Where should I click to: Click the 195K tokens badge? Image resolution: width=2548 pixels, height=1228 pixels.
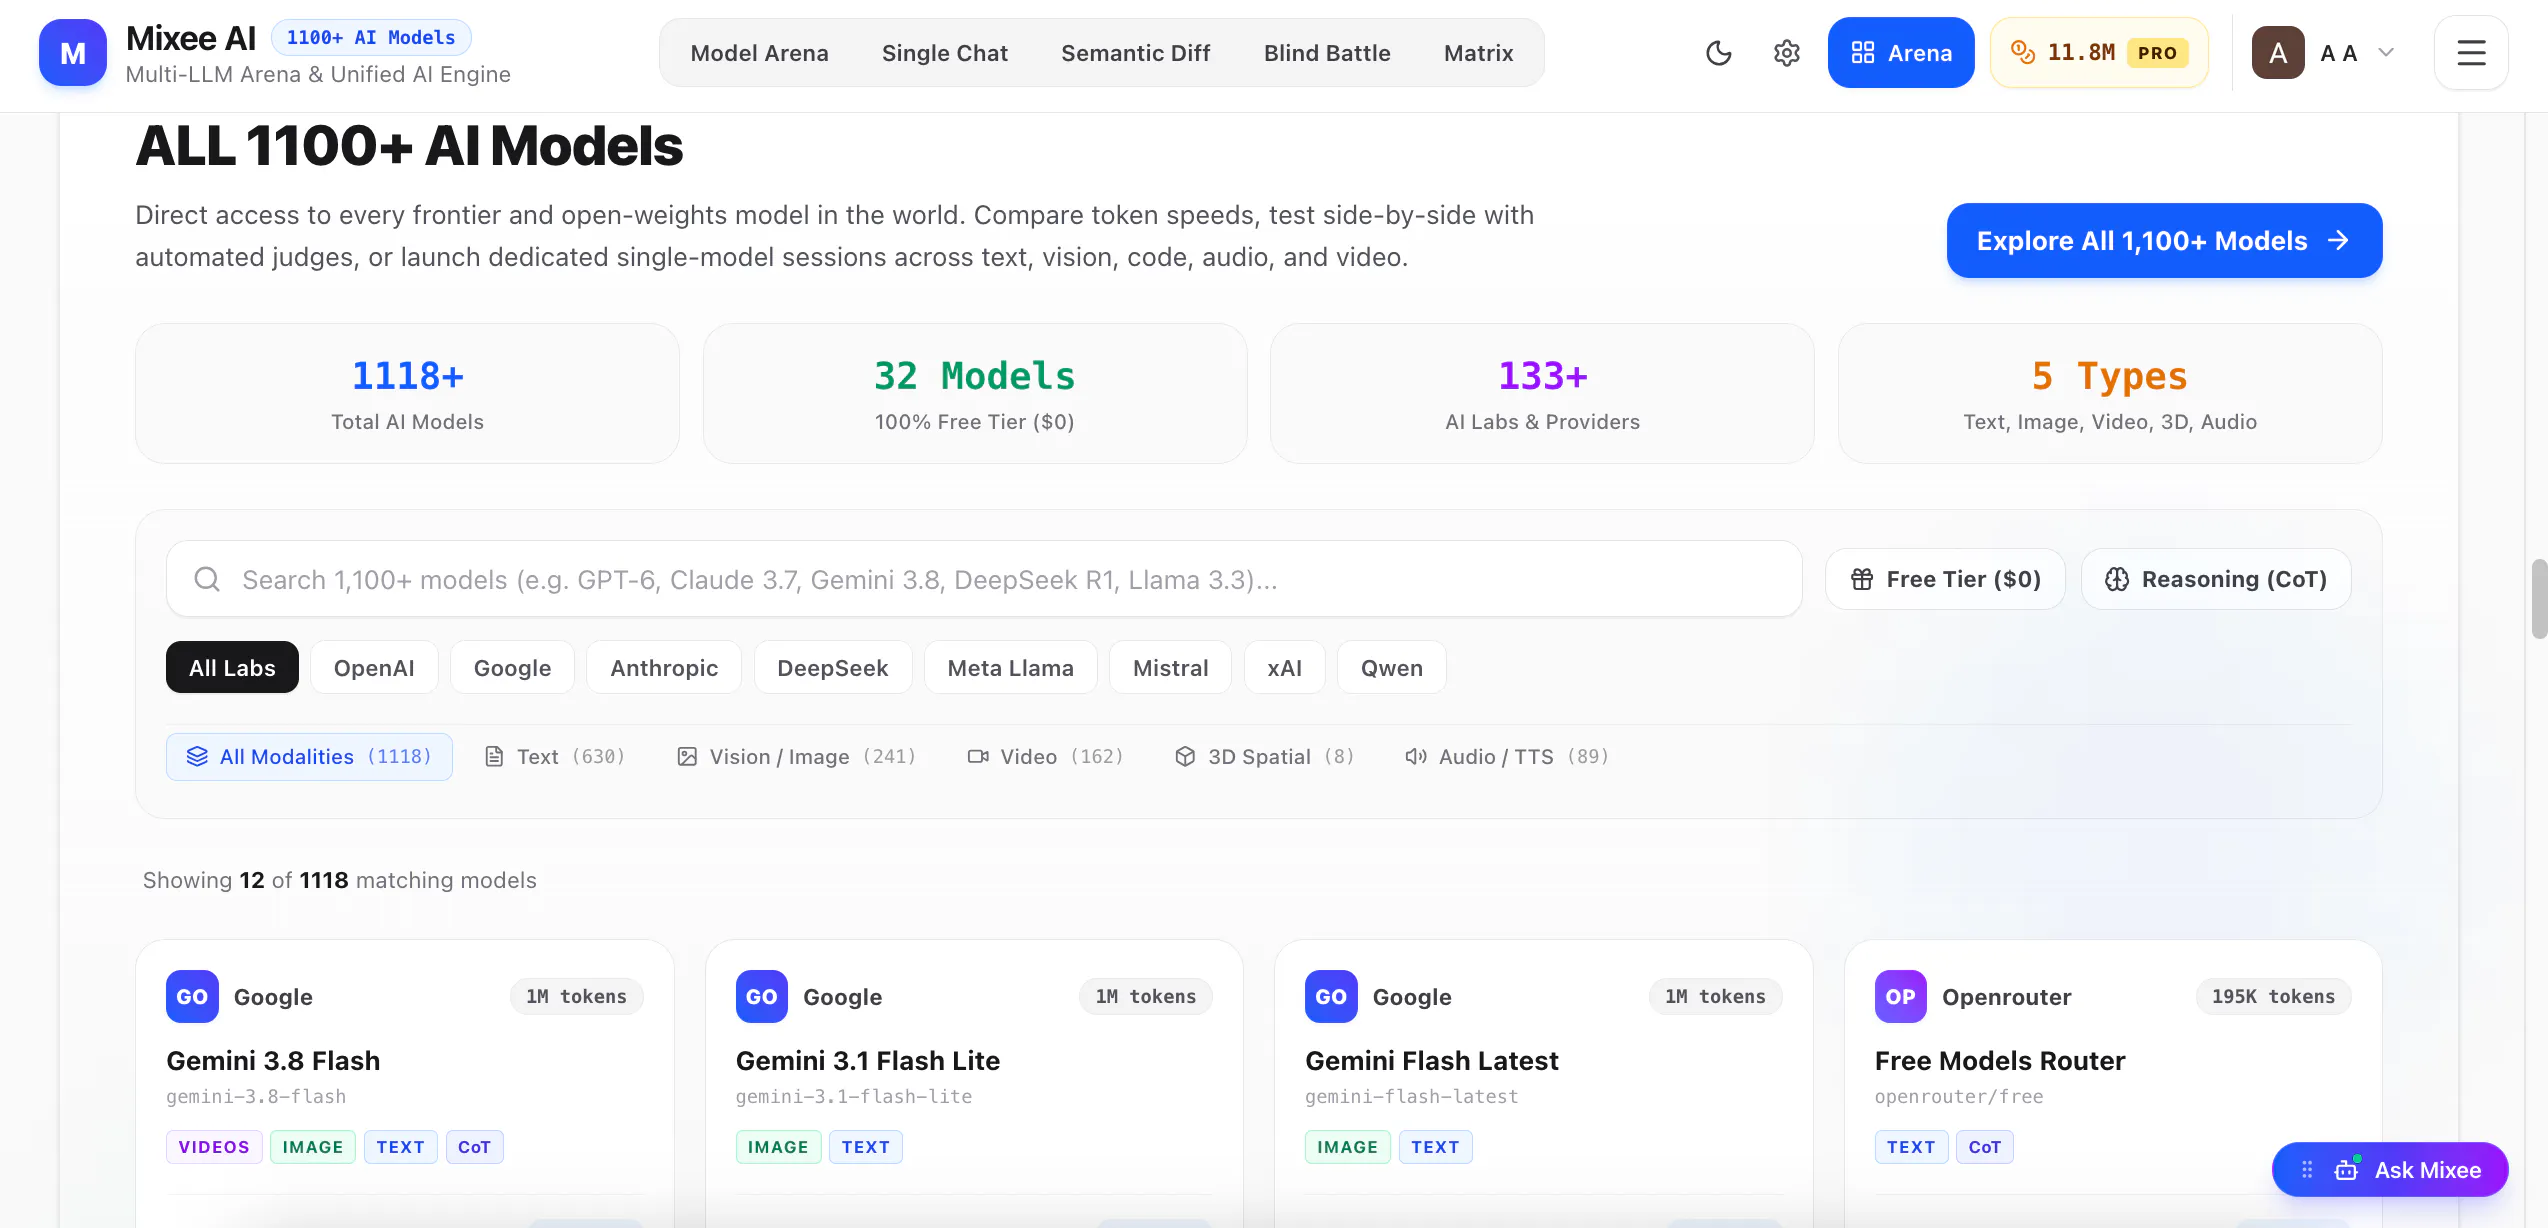pyautogui.click(x=2273, y=997)
